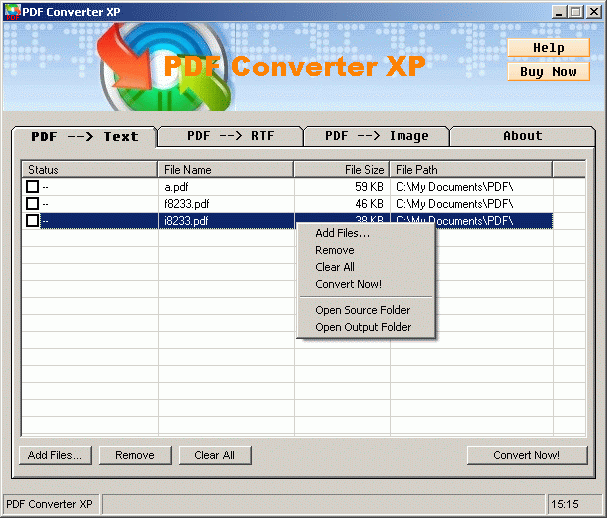The image size is (607, 518).
Task: Tick the checkbox for a.pdf
Action: (x=33, y=187)
